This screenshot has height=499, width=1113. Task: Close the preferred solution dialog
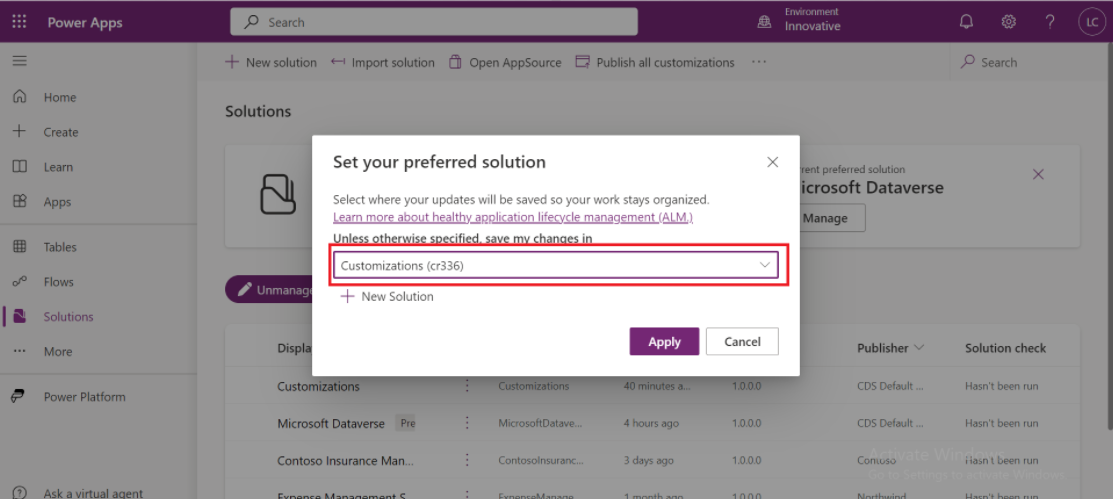click(772, 162)
